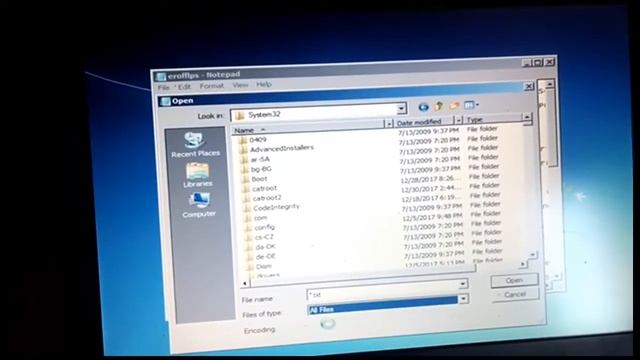The width and height of the screenshot is (640, 360).
Task: Open the View Menu icon
Action: pos(471,105)
